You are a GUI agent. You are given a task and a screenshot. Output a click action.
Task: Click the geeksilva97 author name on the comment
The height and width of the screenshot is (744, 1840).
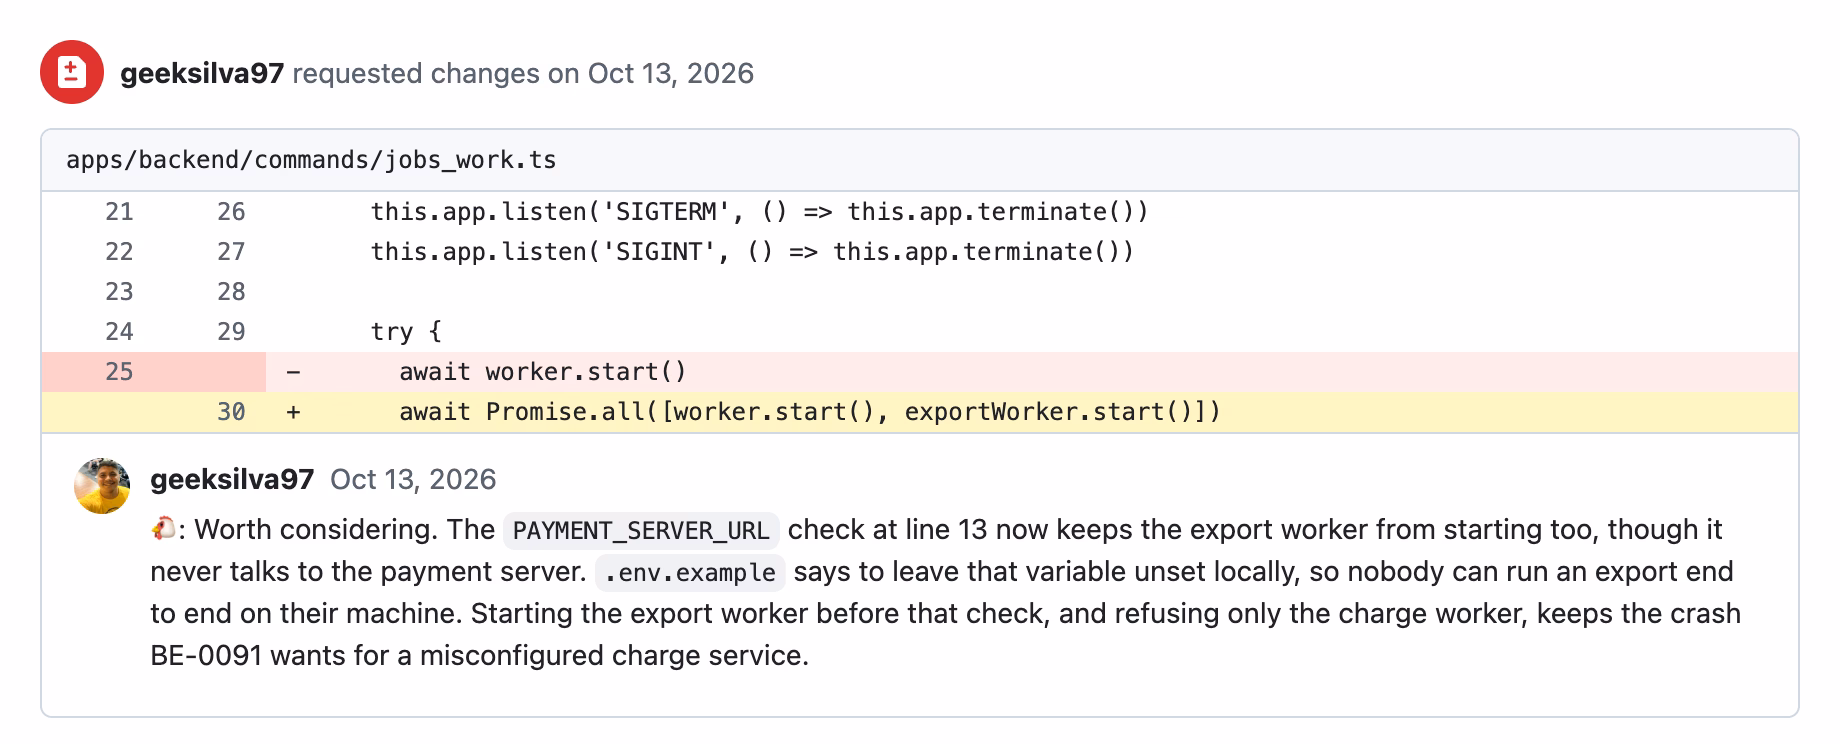[x=232, y=479]
